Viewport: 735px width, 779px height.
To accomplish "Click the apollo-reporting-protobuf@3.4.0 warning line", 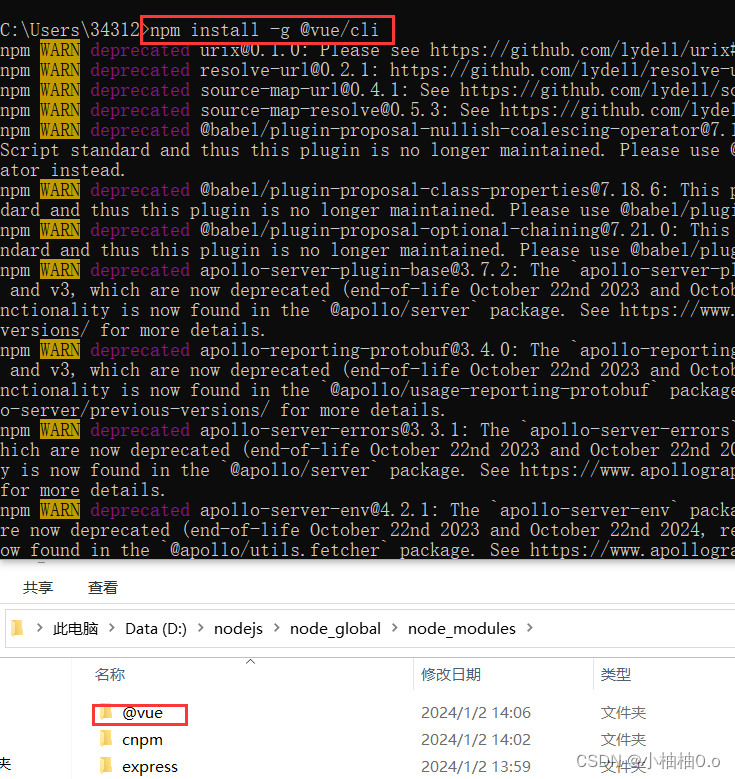I will click(367, 350).
